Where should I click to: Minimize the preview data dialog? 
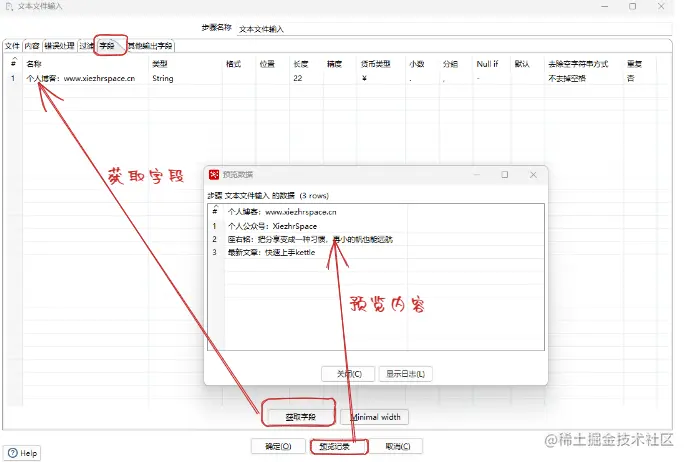point(477,175)
